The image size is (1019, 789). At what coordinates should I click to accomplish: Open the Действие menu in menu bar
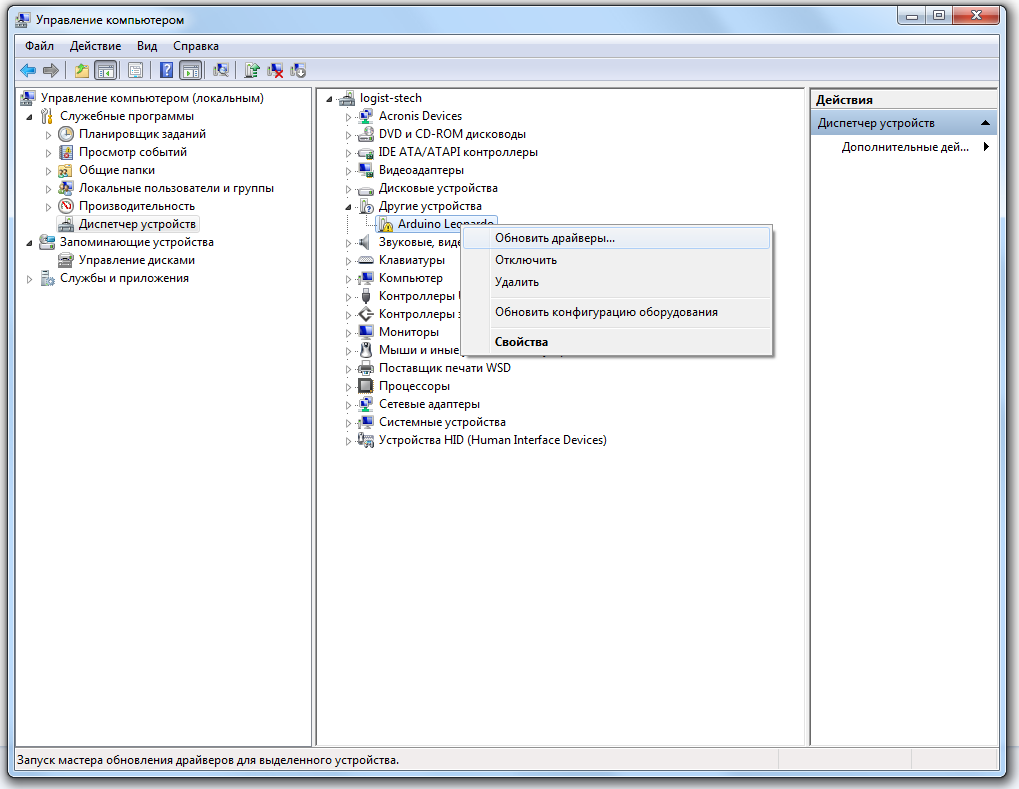pyautogui.click(x=95, y=46)
